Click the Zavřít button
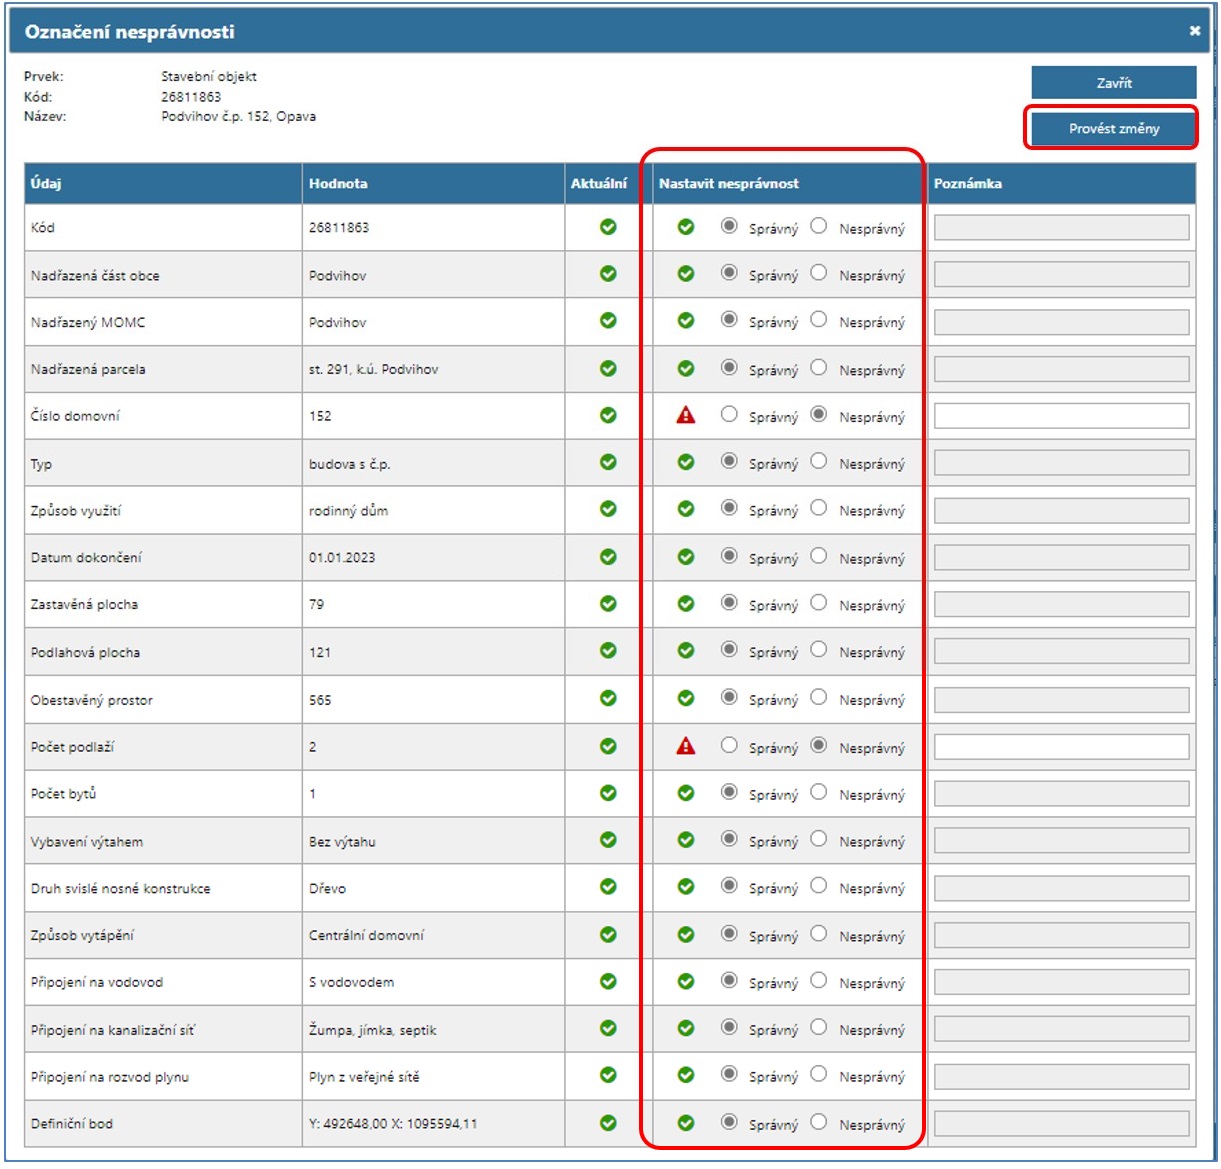The width and height of the screenshot is (1221, 1169). (1113, 83)
